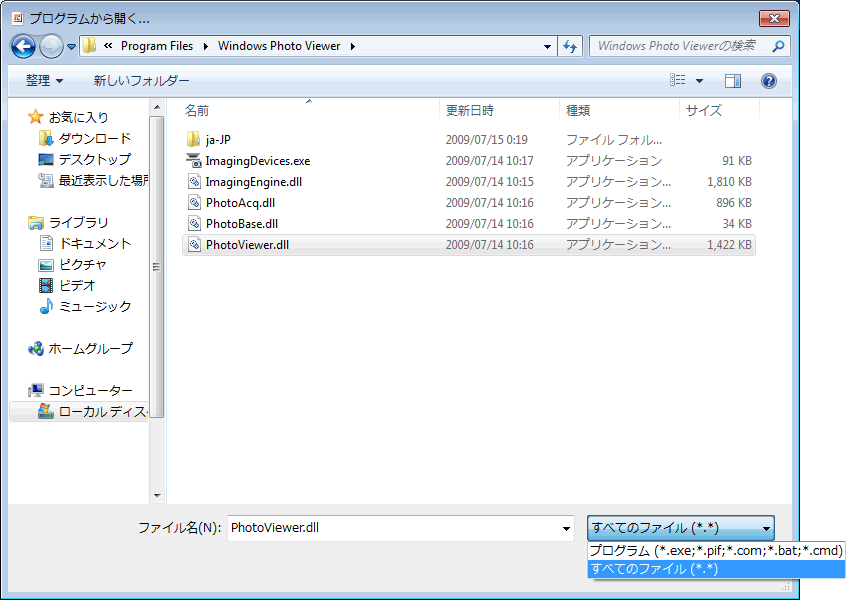Click the ダウンロード folder icon
The image size is (846, 600).
[46, 138]
